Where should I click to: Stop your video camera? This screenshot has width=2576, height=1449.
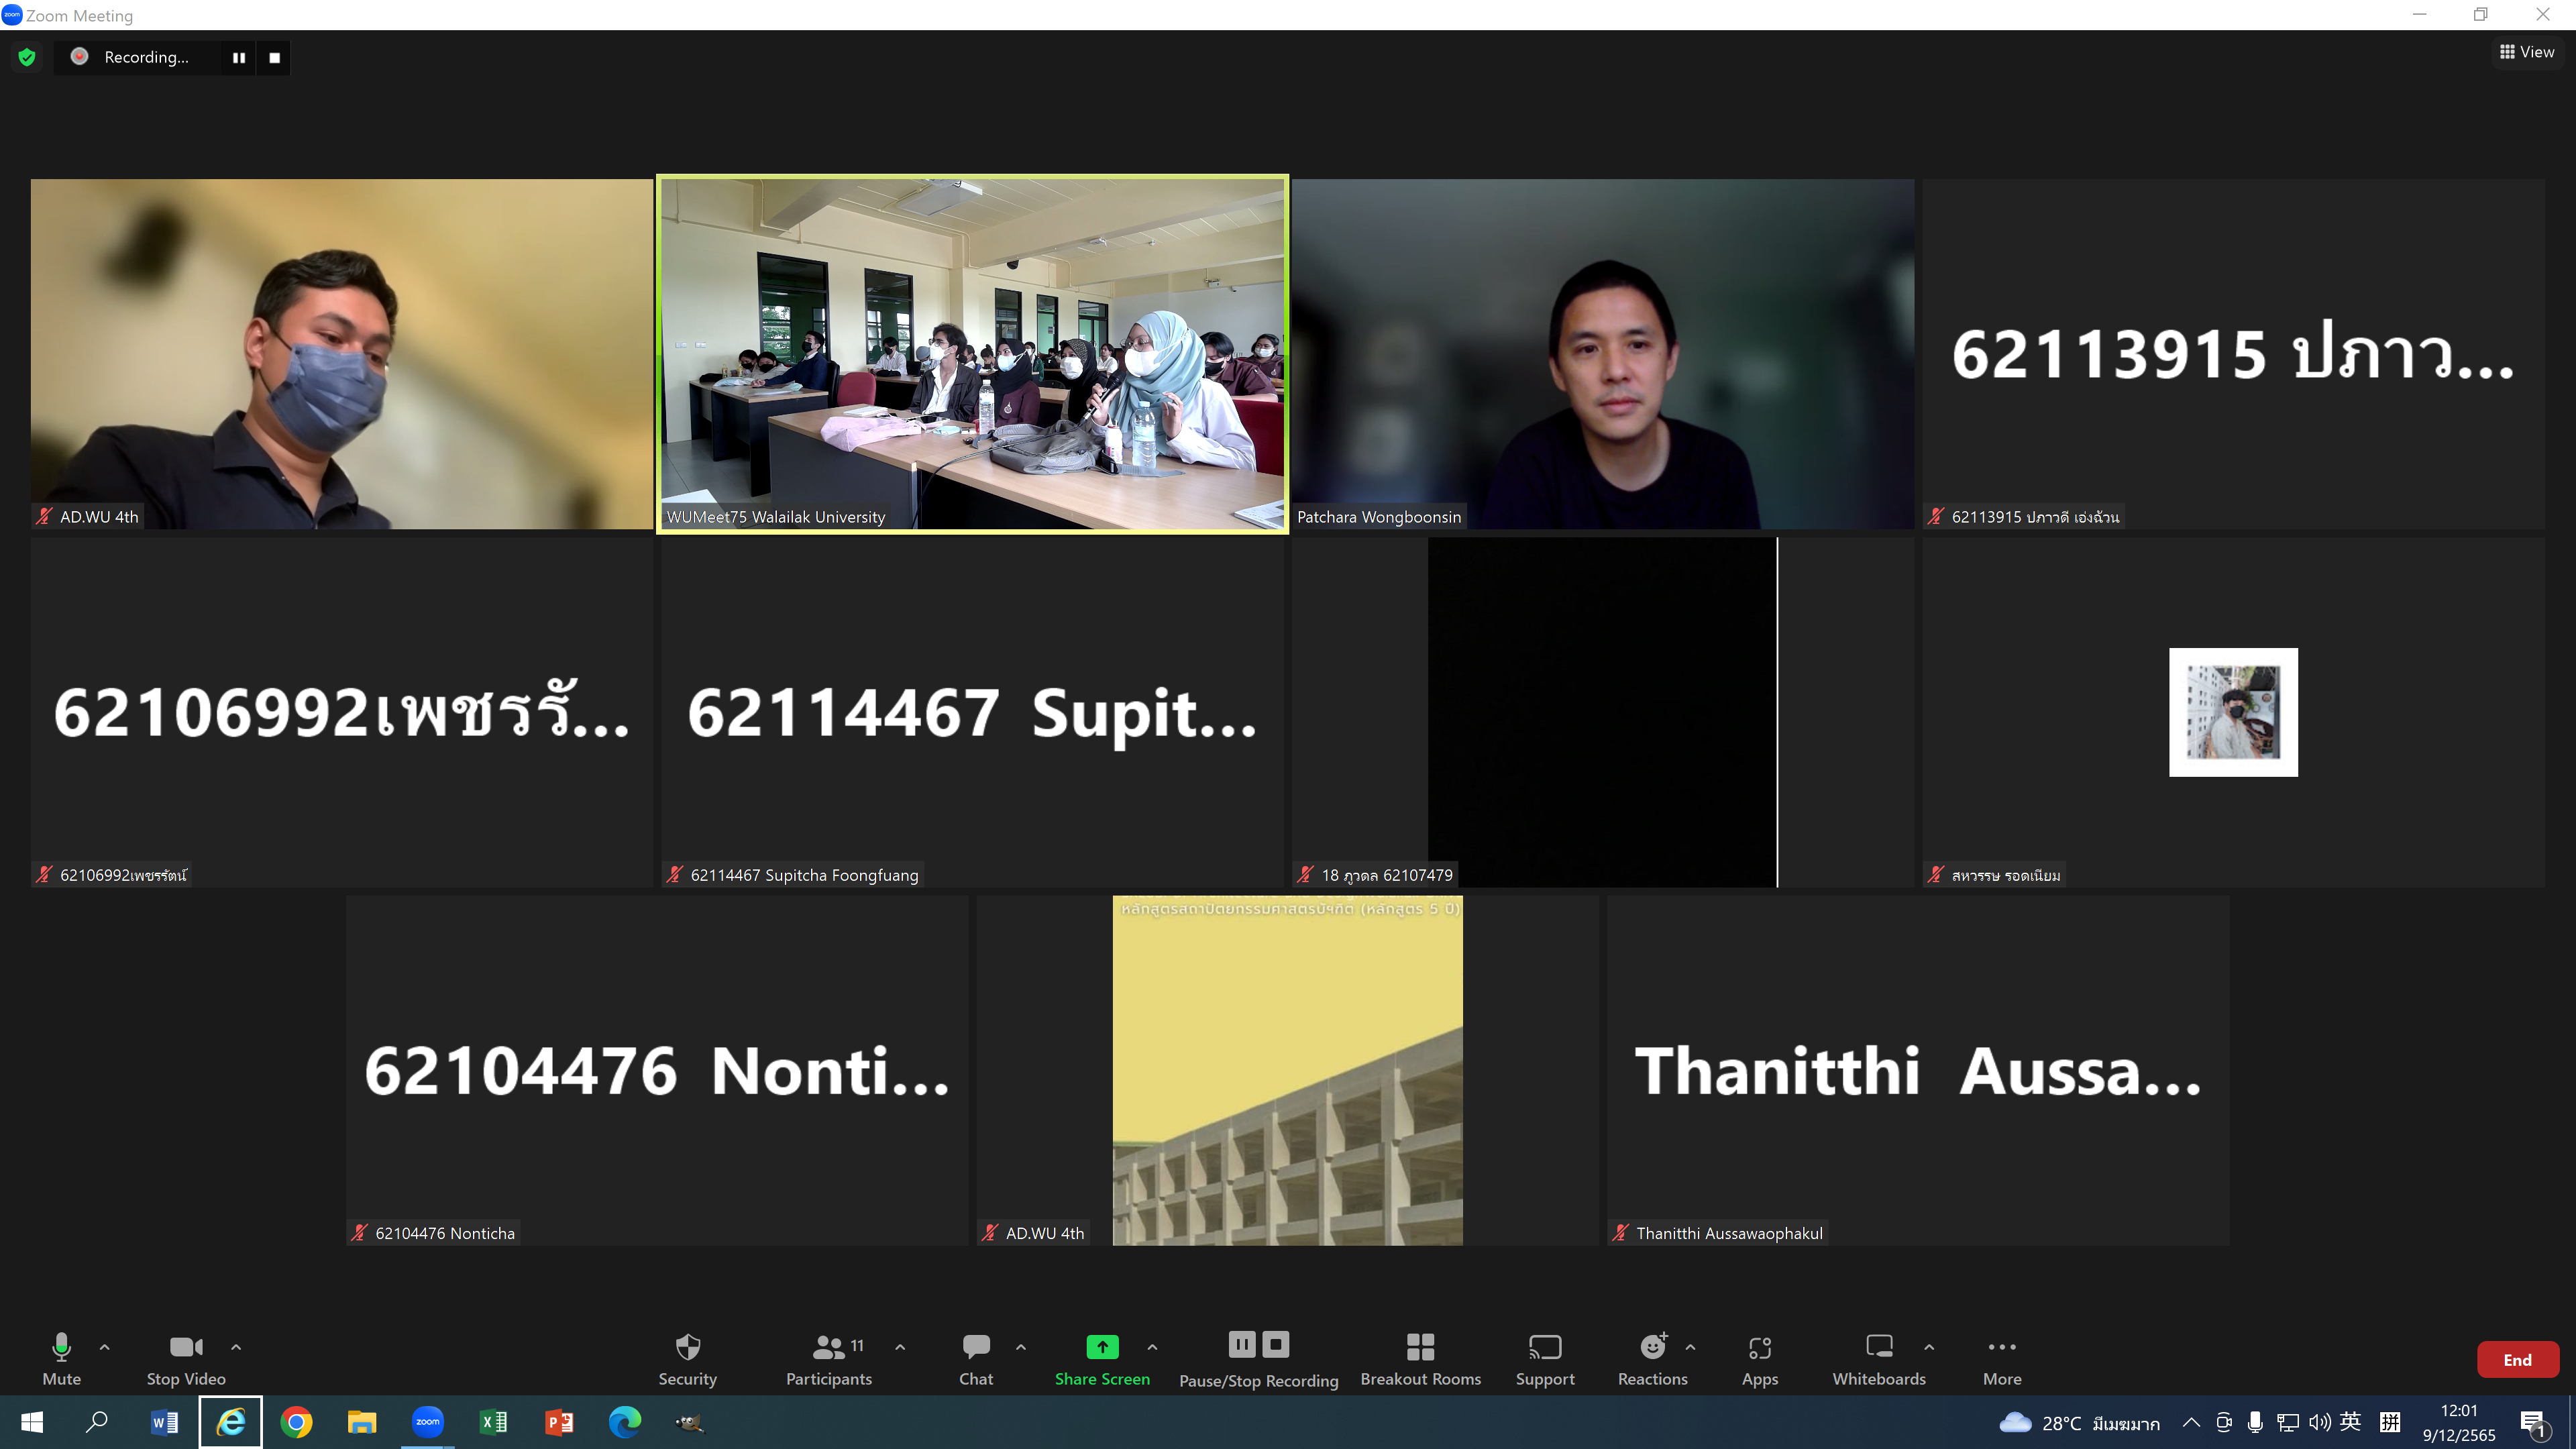pyautogui.click(x=184, y=1358)
